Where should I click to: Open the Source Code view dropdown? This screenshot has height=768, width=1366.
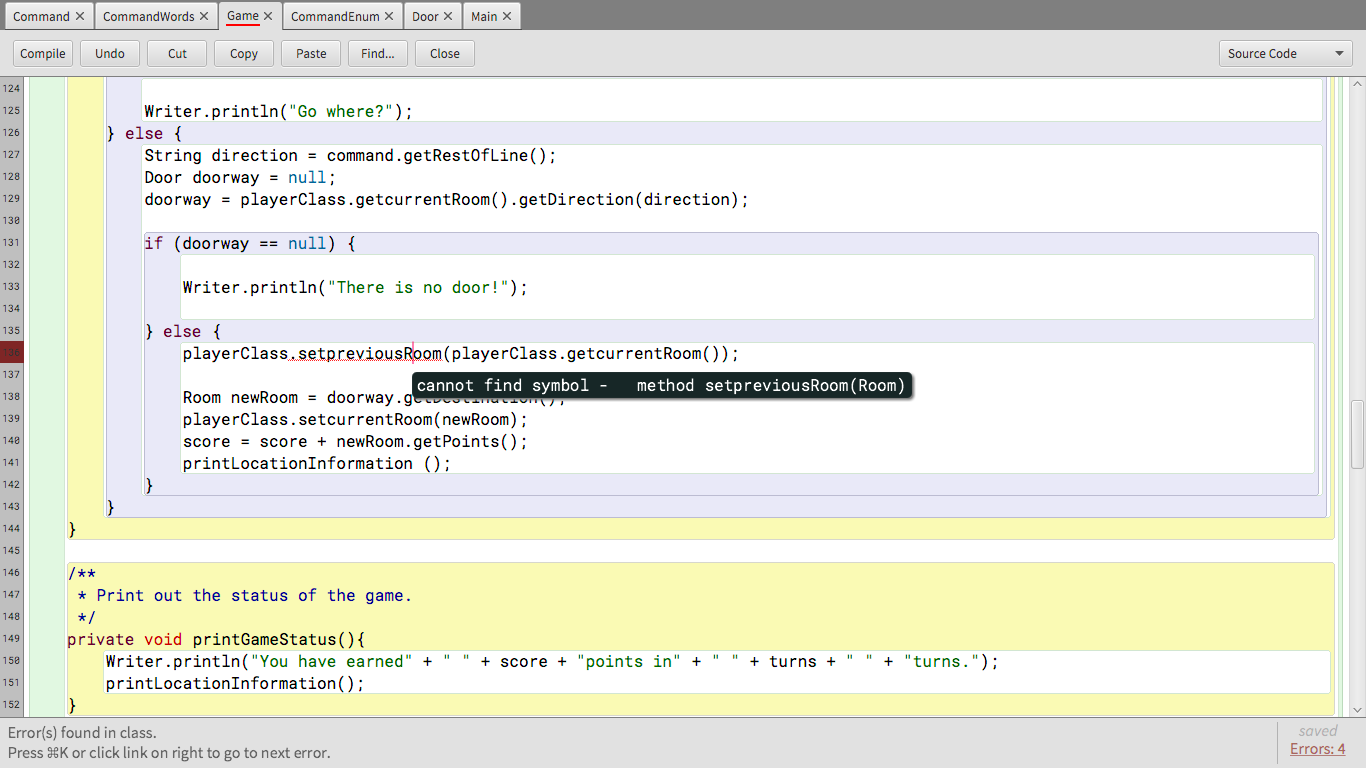click(1285, 54)
